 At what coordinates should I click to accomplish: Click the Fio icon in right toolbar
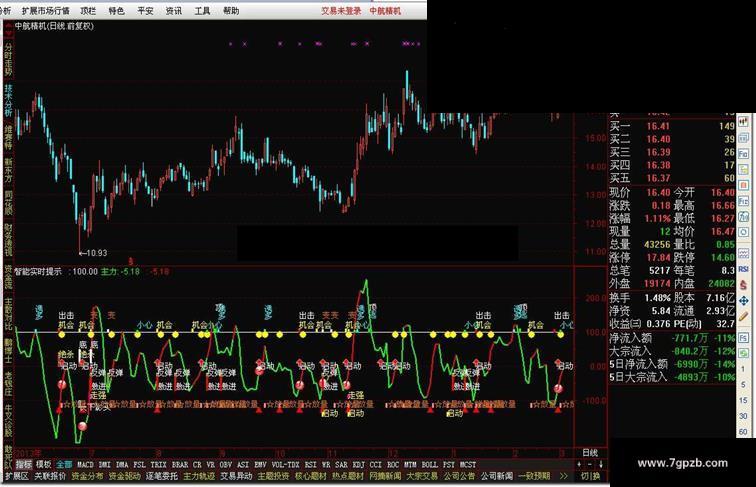[x=743, y=154]
